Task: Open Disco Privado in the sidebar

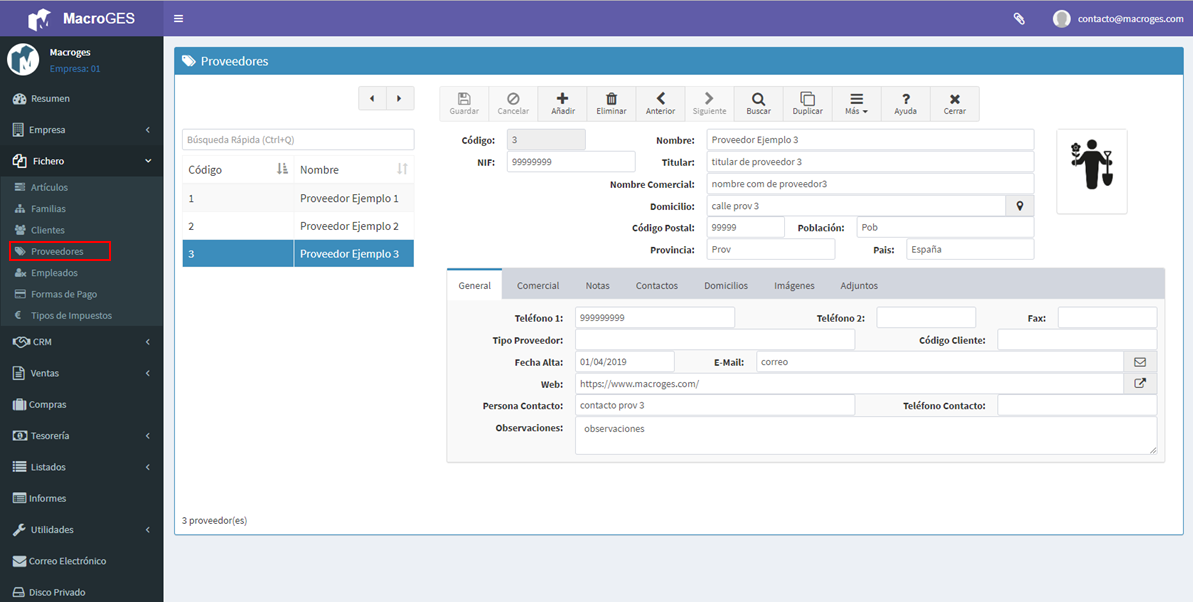Action: tap(81, 591)
